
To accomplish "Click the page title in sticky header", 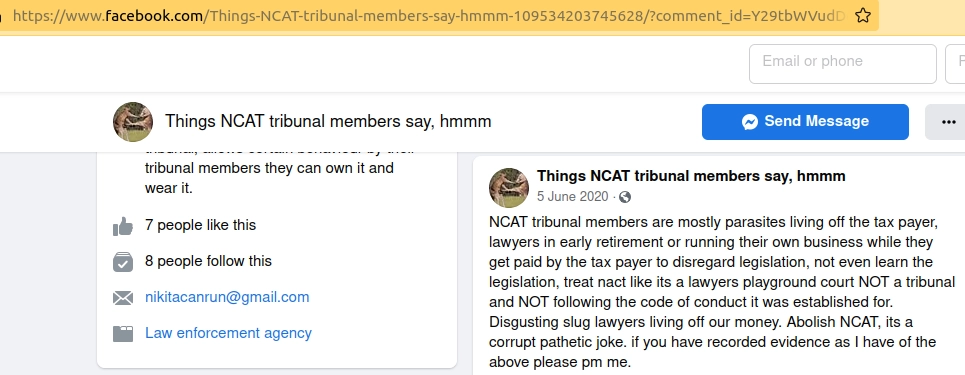I will click(x=328, y=121).
